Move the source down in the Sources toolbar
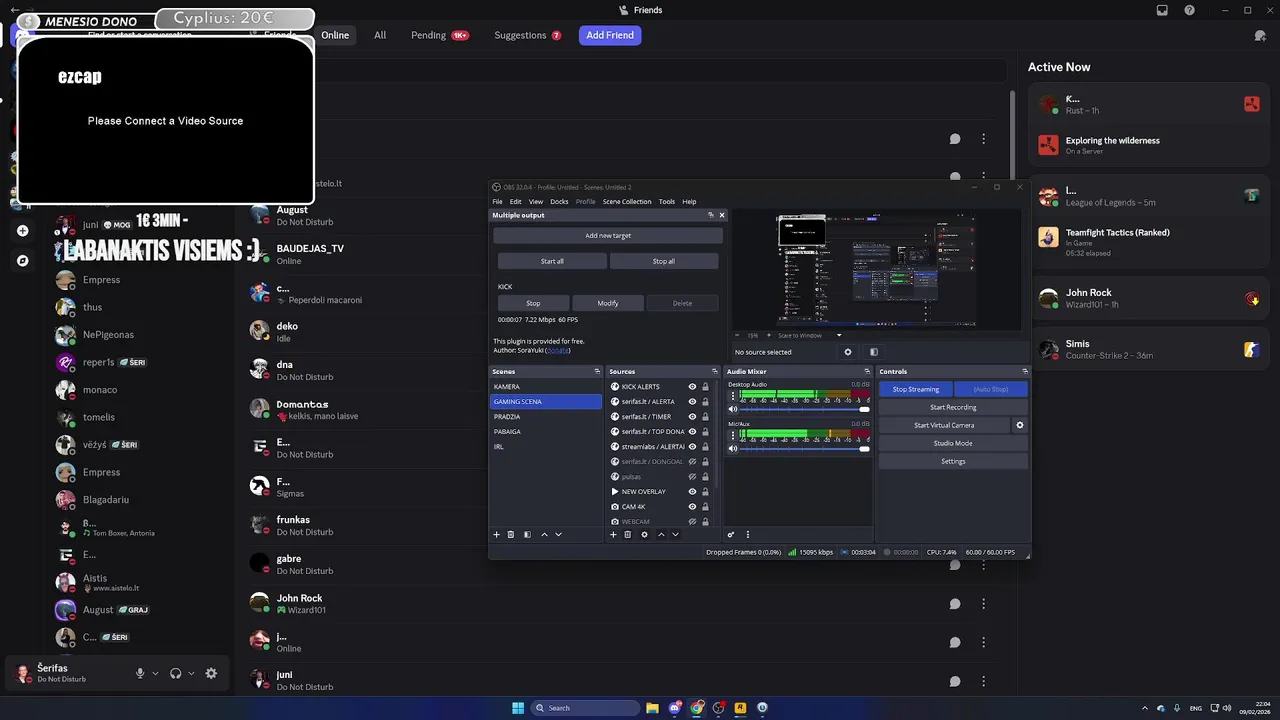The image size is (1280, 720). coord(675,535)
